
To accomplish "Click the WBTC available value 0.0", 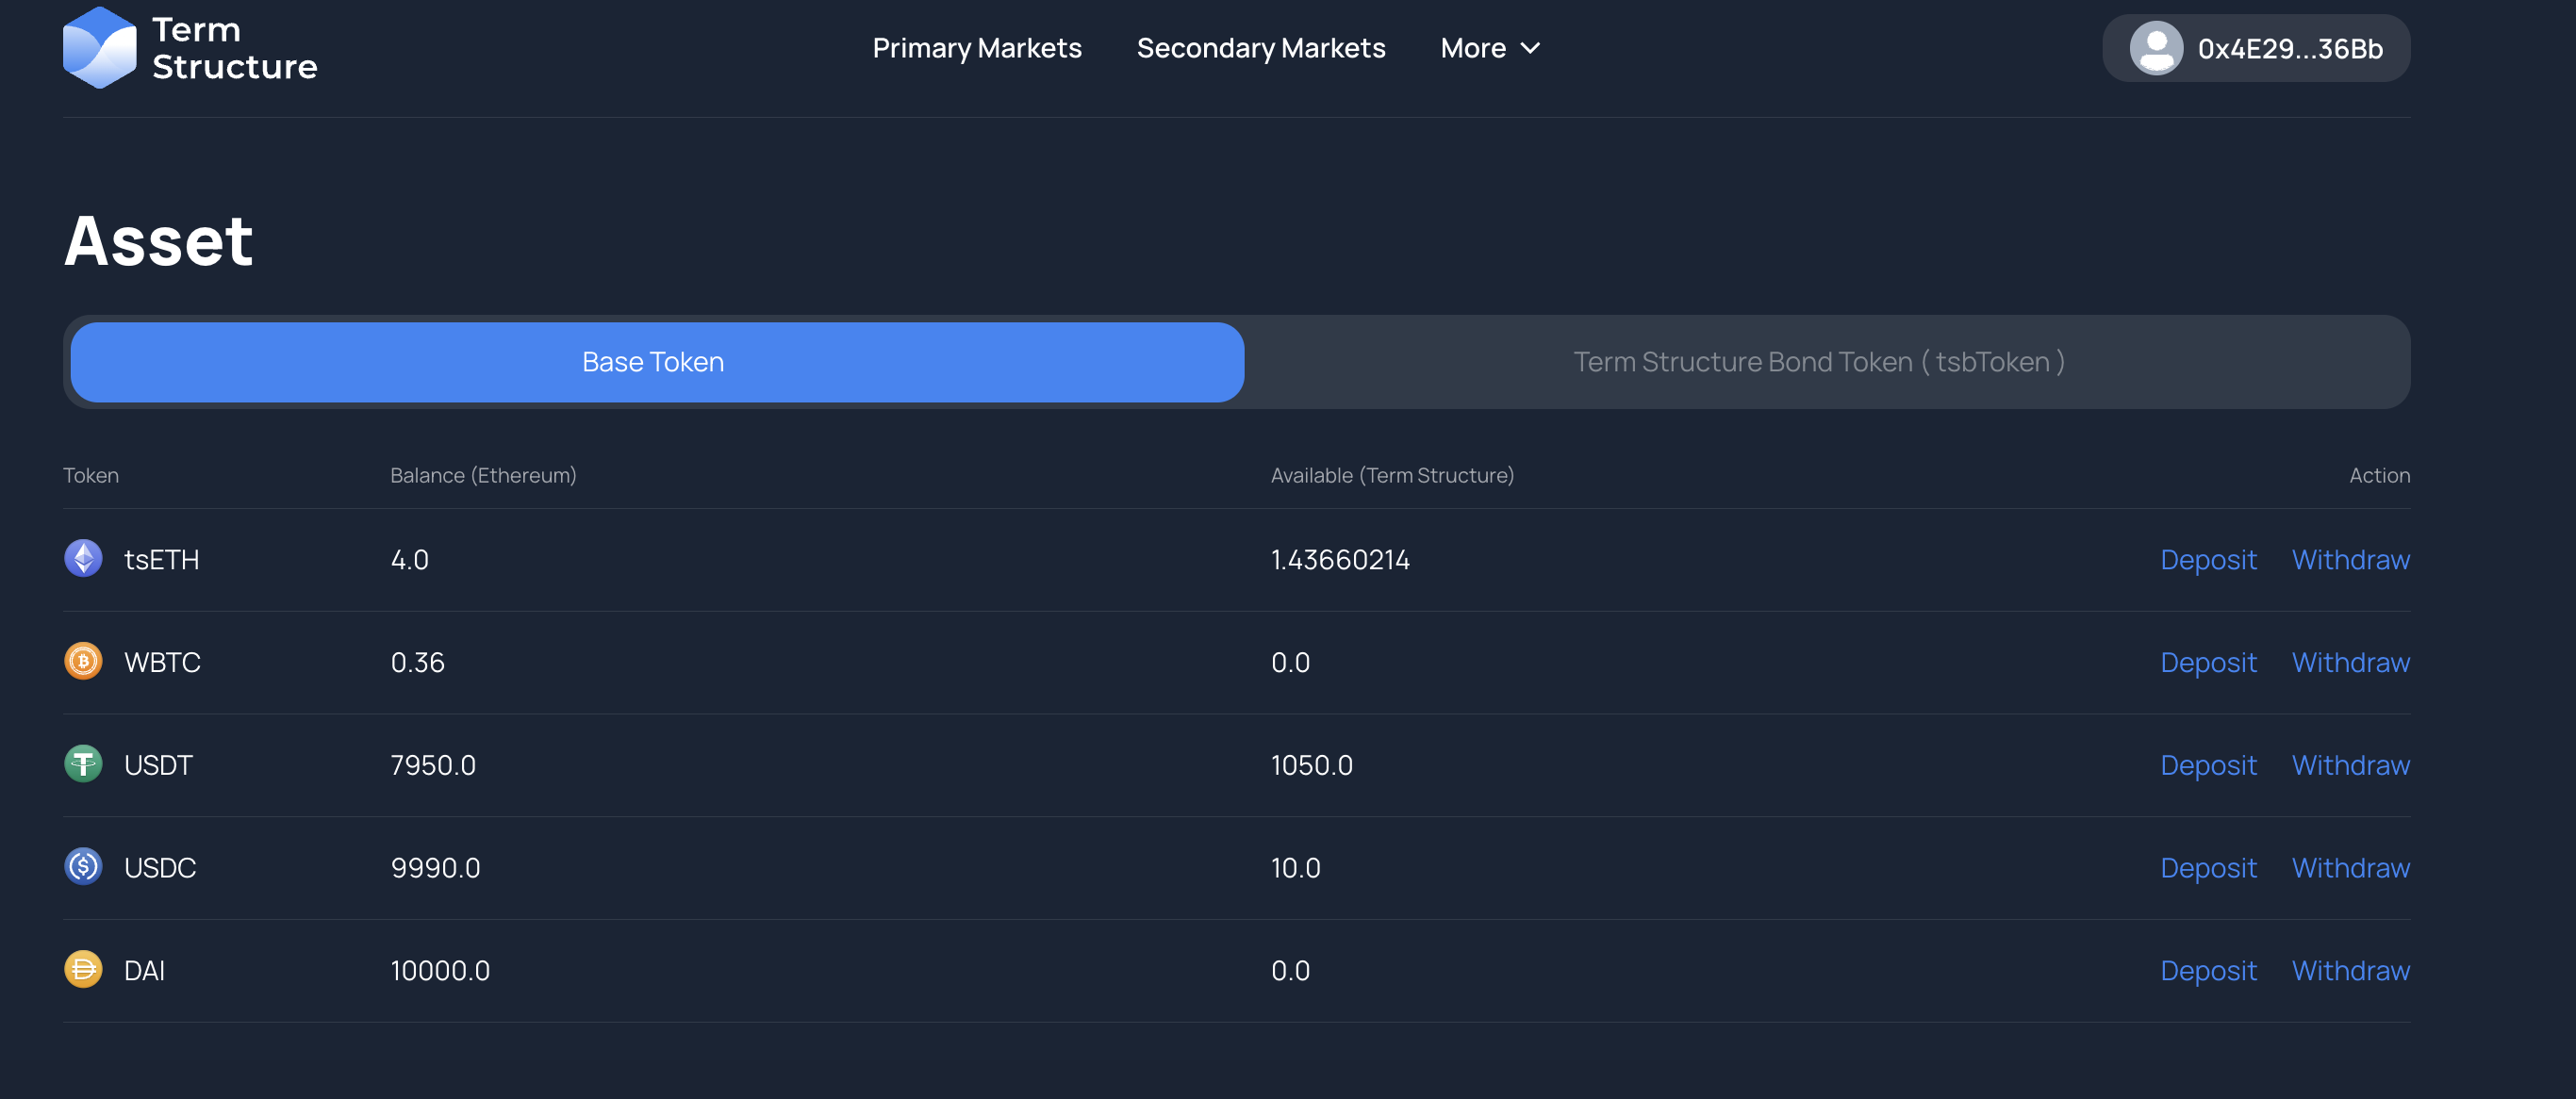I will coord(1290,662).
